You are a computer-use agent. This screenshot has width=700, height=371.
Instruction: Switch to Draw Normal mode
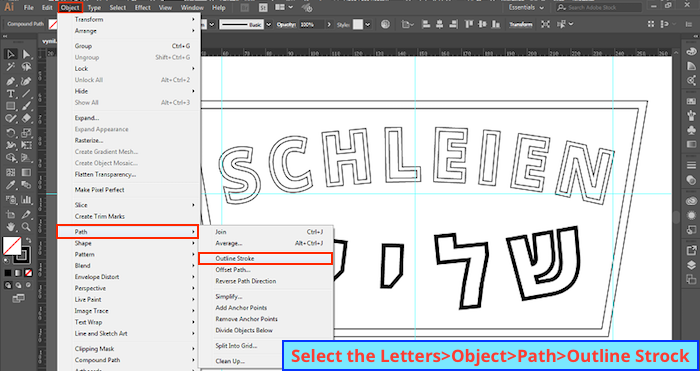point(8,285)
